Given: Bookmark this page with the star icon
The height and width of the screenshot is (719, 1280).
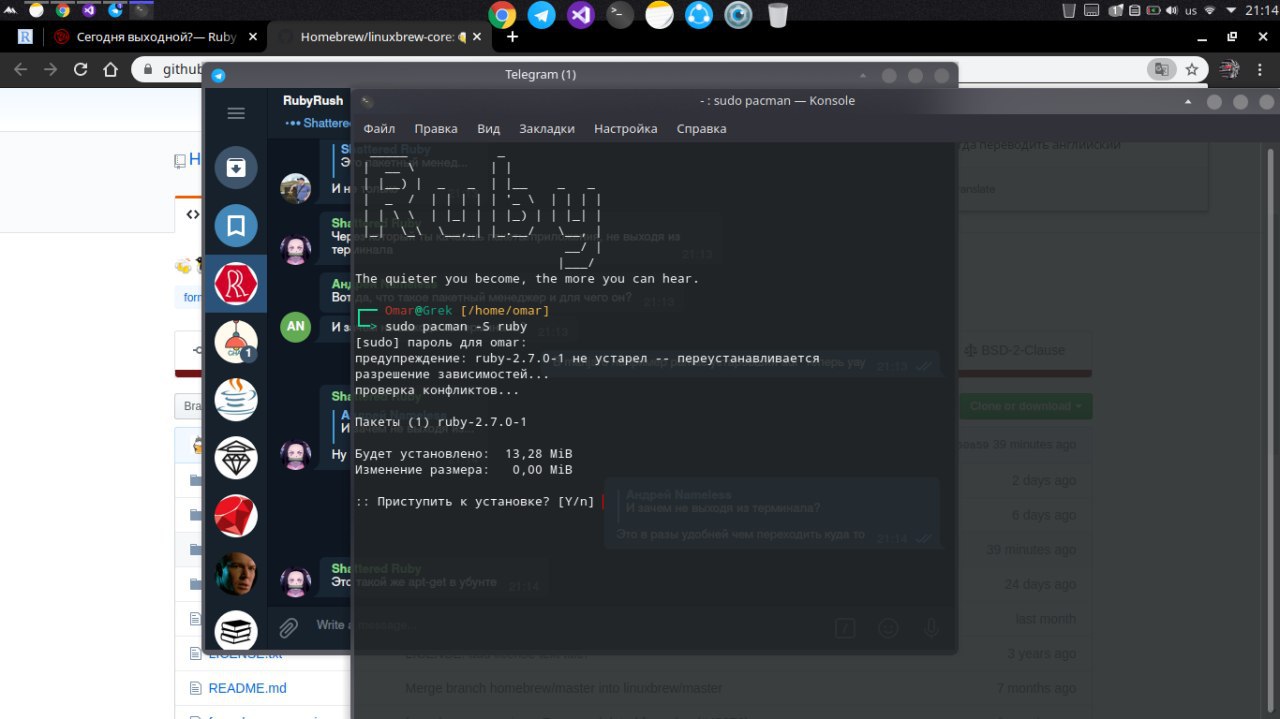Looking at the screenshot, I should 1192,70.
